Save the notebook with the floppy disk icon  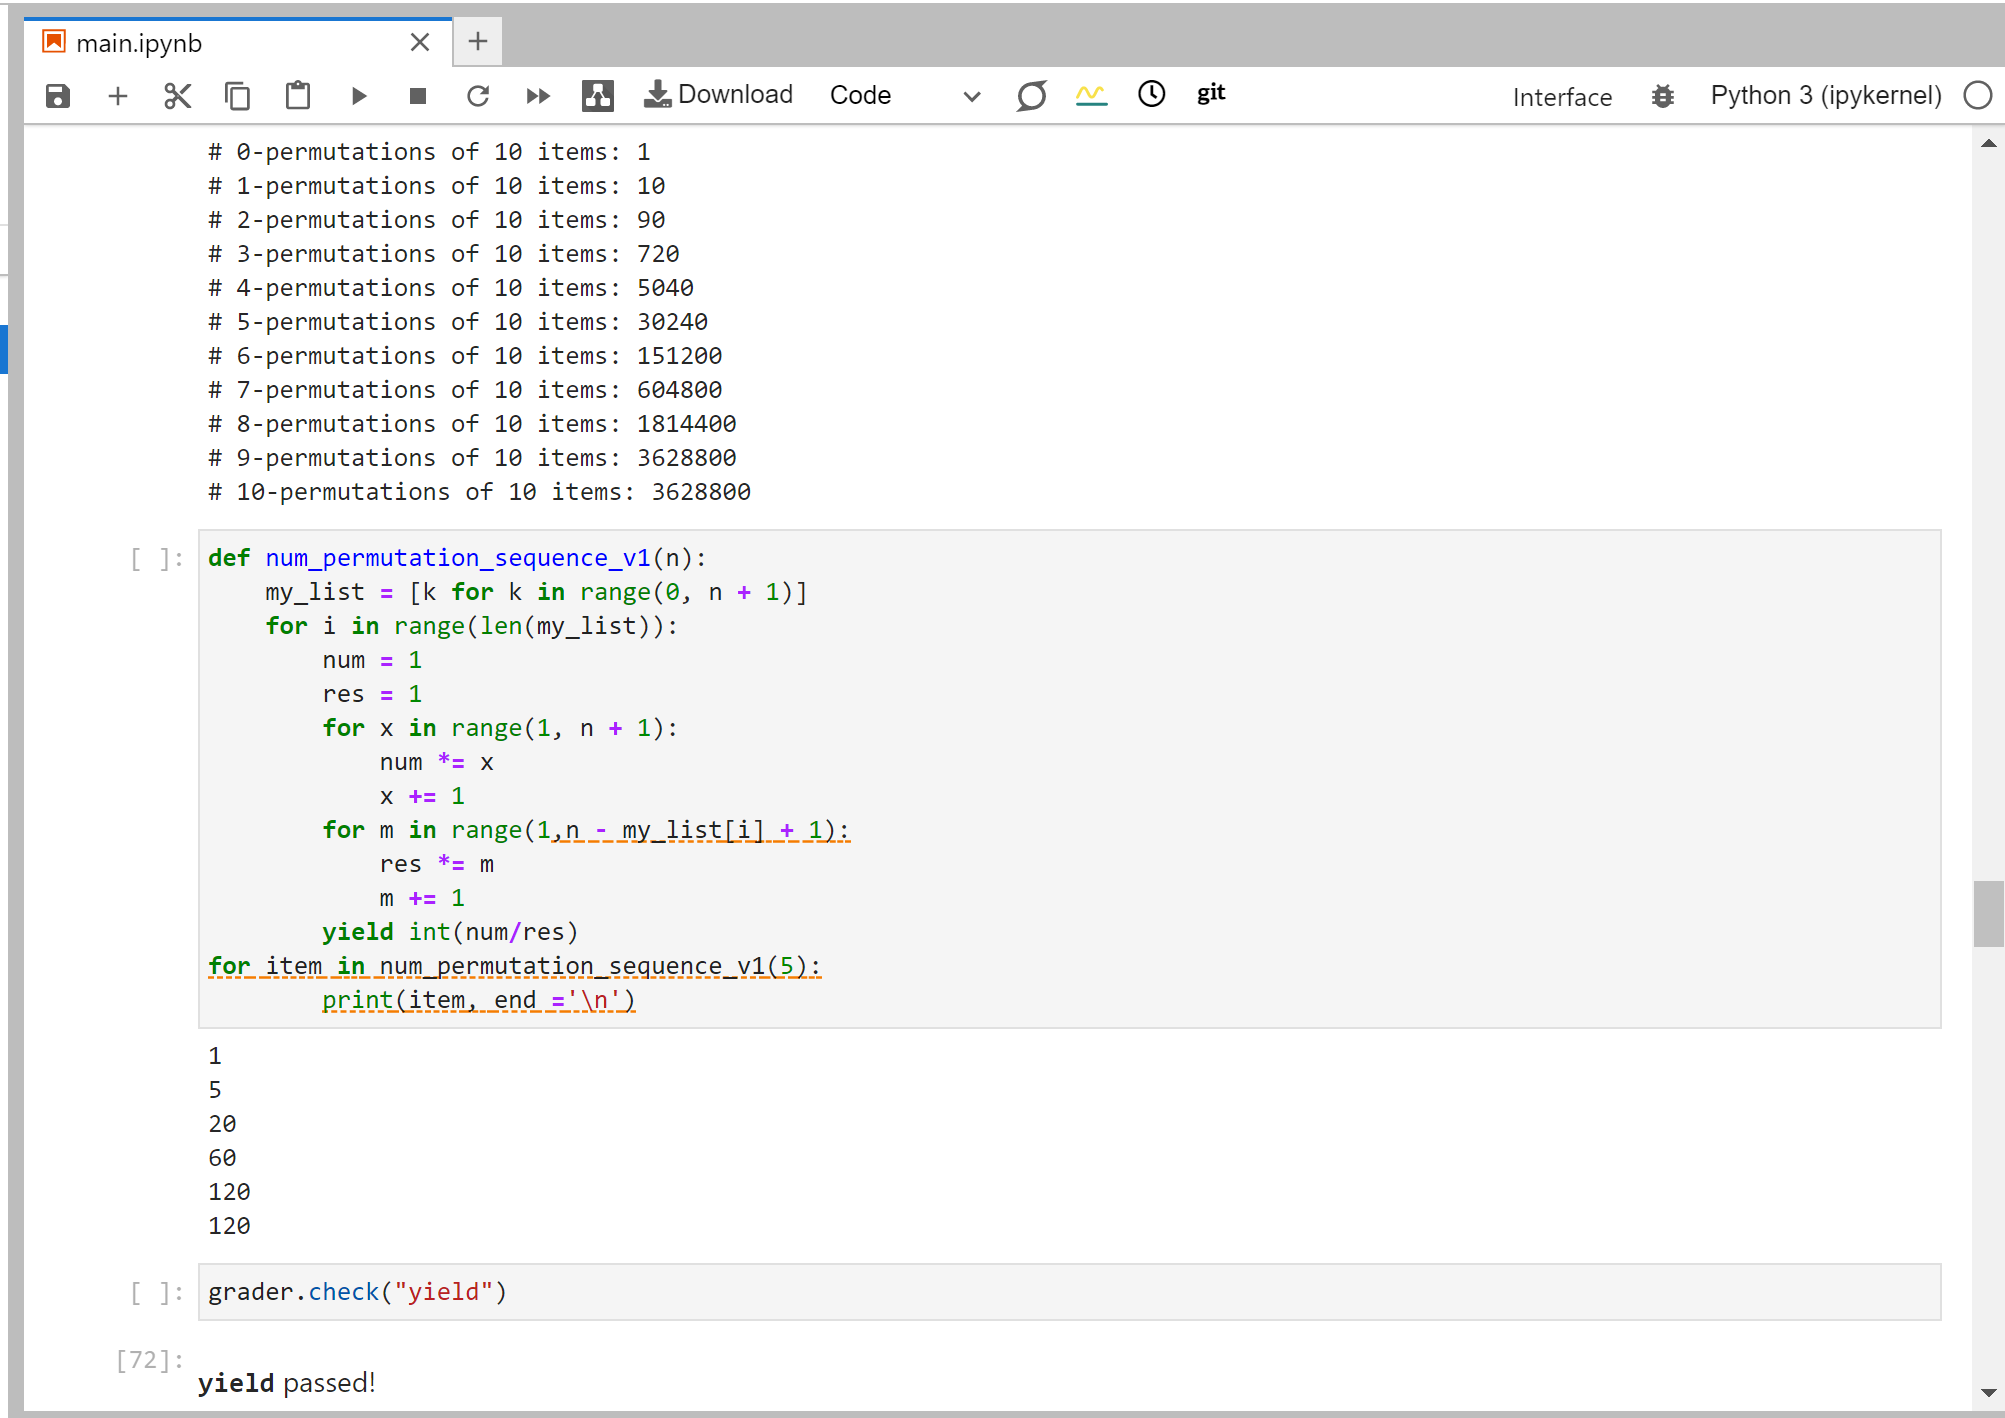(x=58, y=96)
